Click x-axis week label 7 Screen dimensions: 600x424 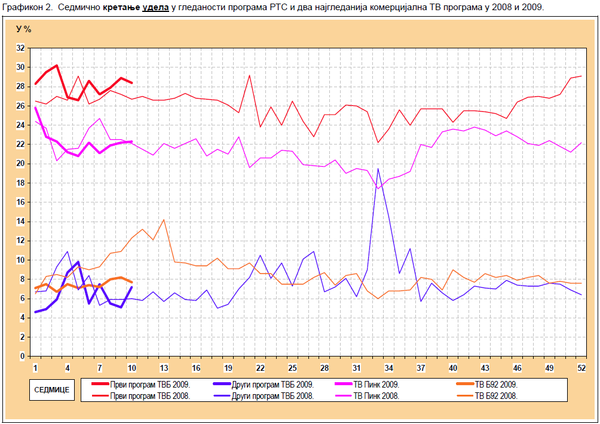pos(99,368)
